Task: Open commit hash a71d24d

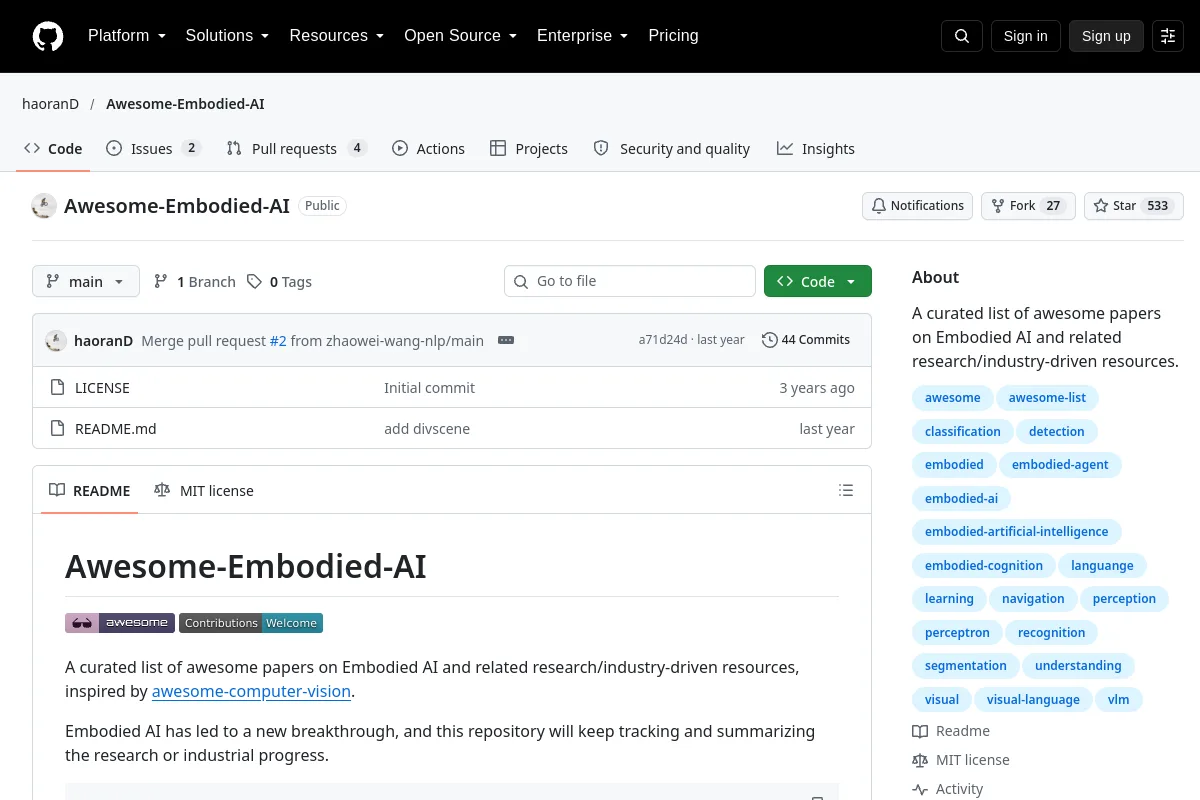Action: point(663,340)
